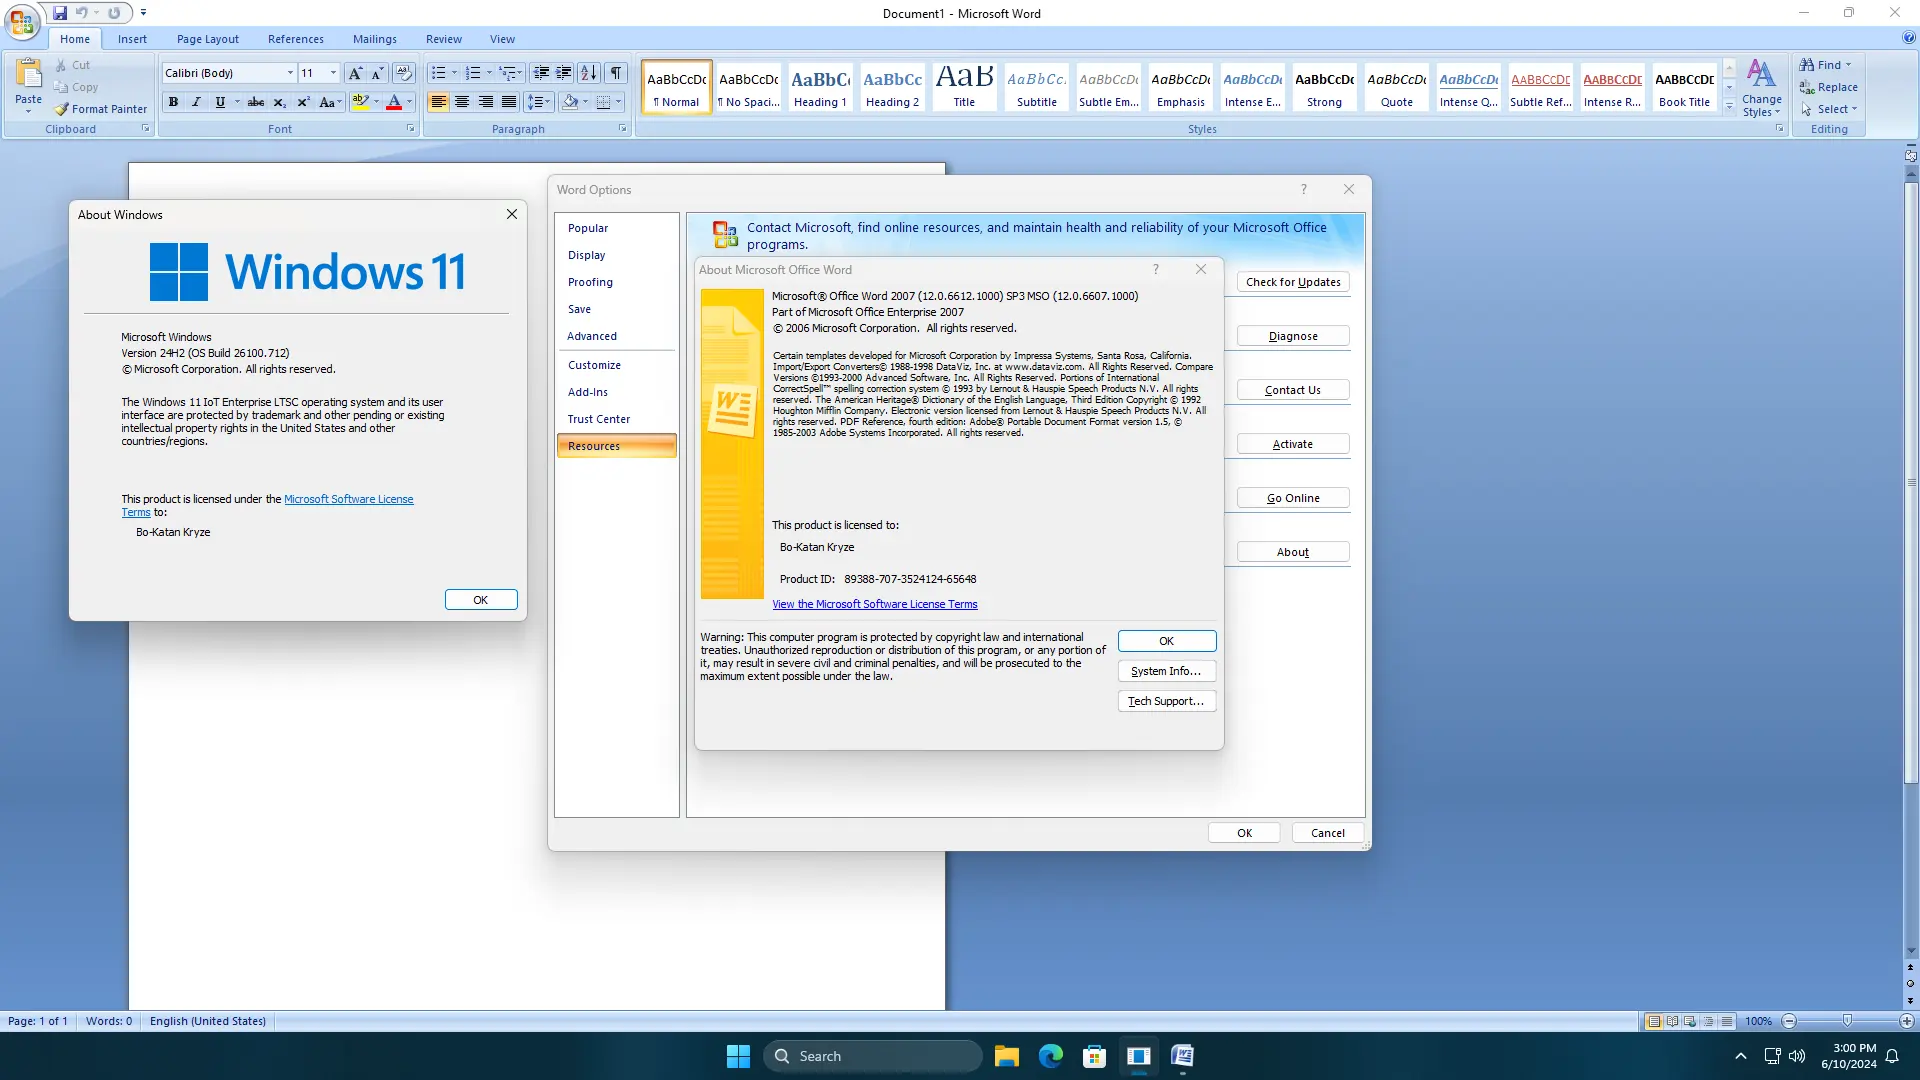Screen dimensions: 1920x1080
Task: Select Advanced in Word Options sidebar
Action: tap(616, 336)
